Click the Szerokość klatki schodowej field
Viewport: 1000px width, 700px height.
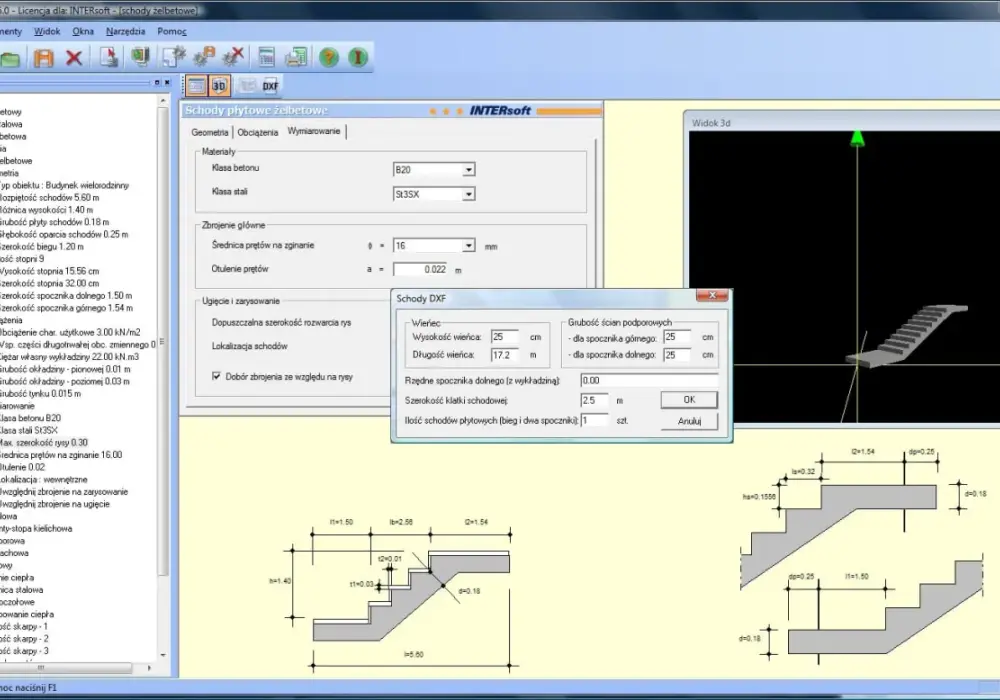pyautogui.click(x=594, y=400)
